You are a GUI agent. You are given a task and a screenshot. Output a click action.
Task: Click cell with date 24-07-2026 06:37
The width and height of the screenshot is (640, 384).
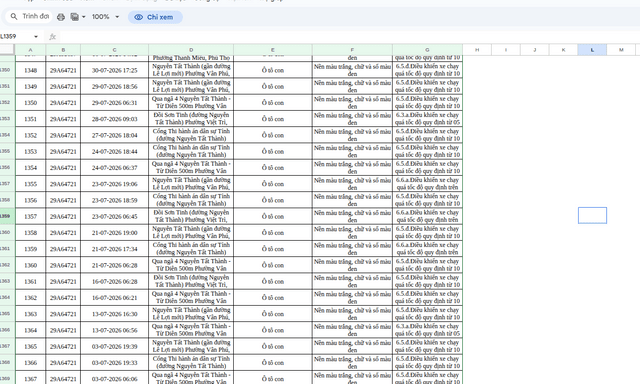[115, 168]
